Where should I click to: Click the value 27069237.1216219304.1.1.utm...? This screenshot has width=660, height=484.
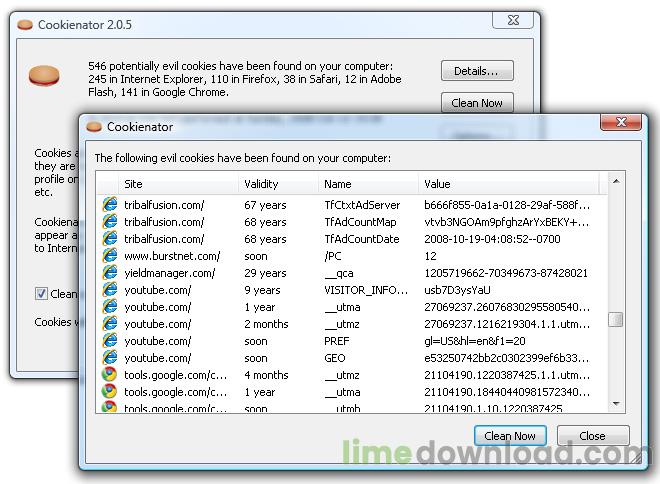(x=507, y=324)
